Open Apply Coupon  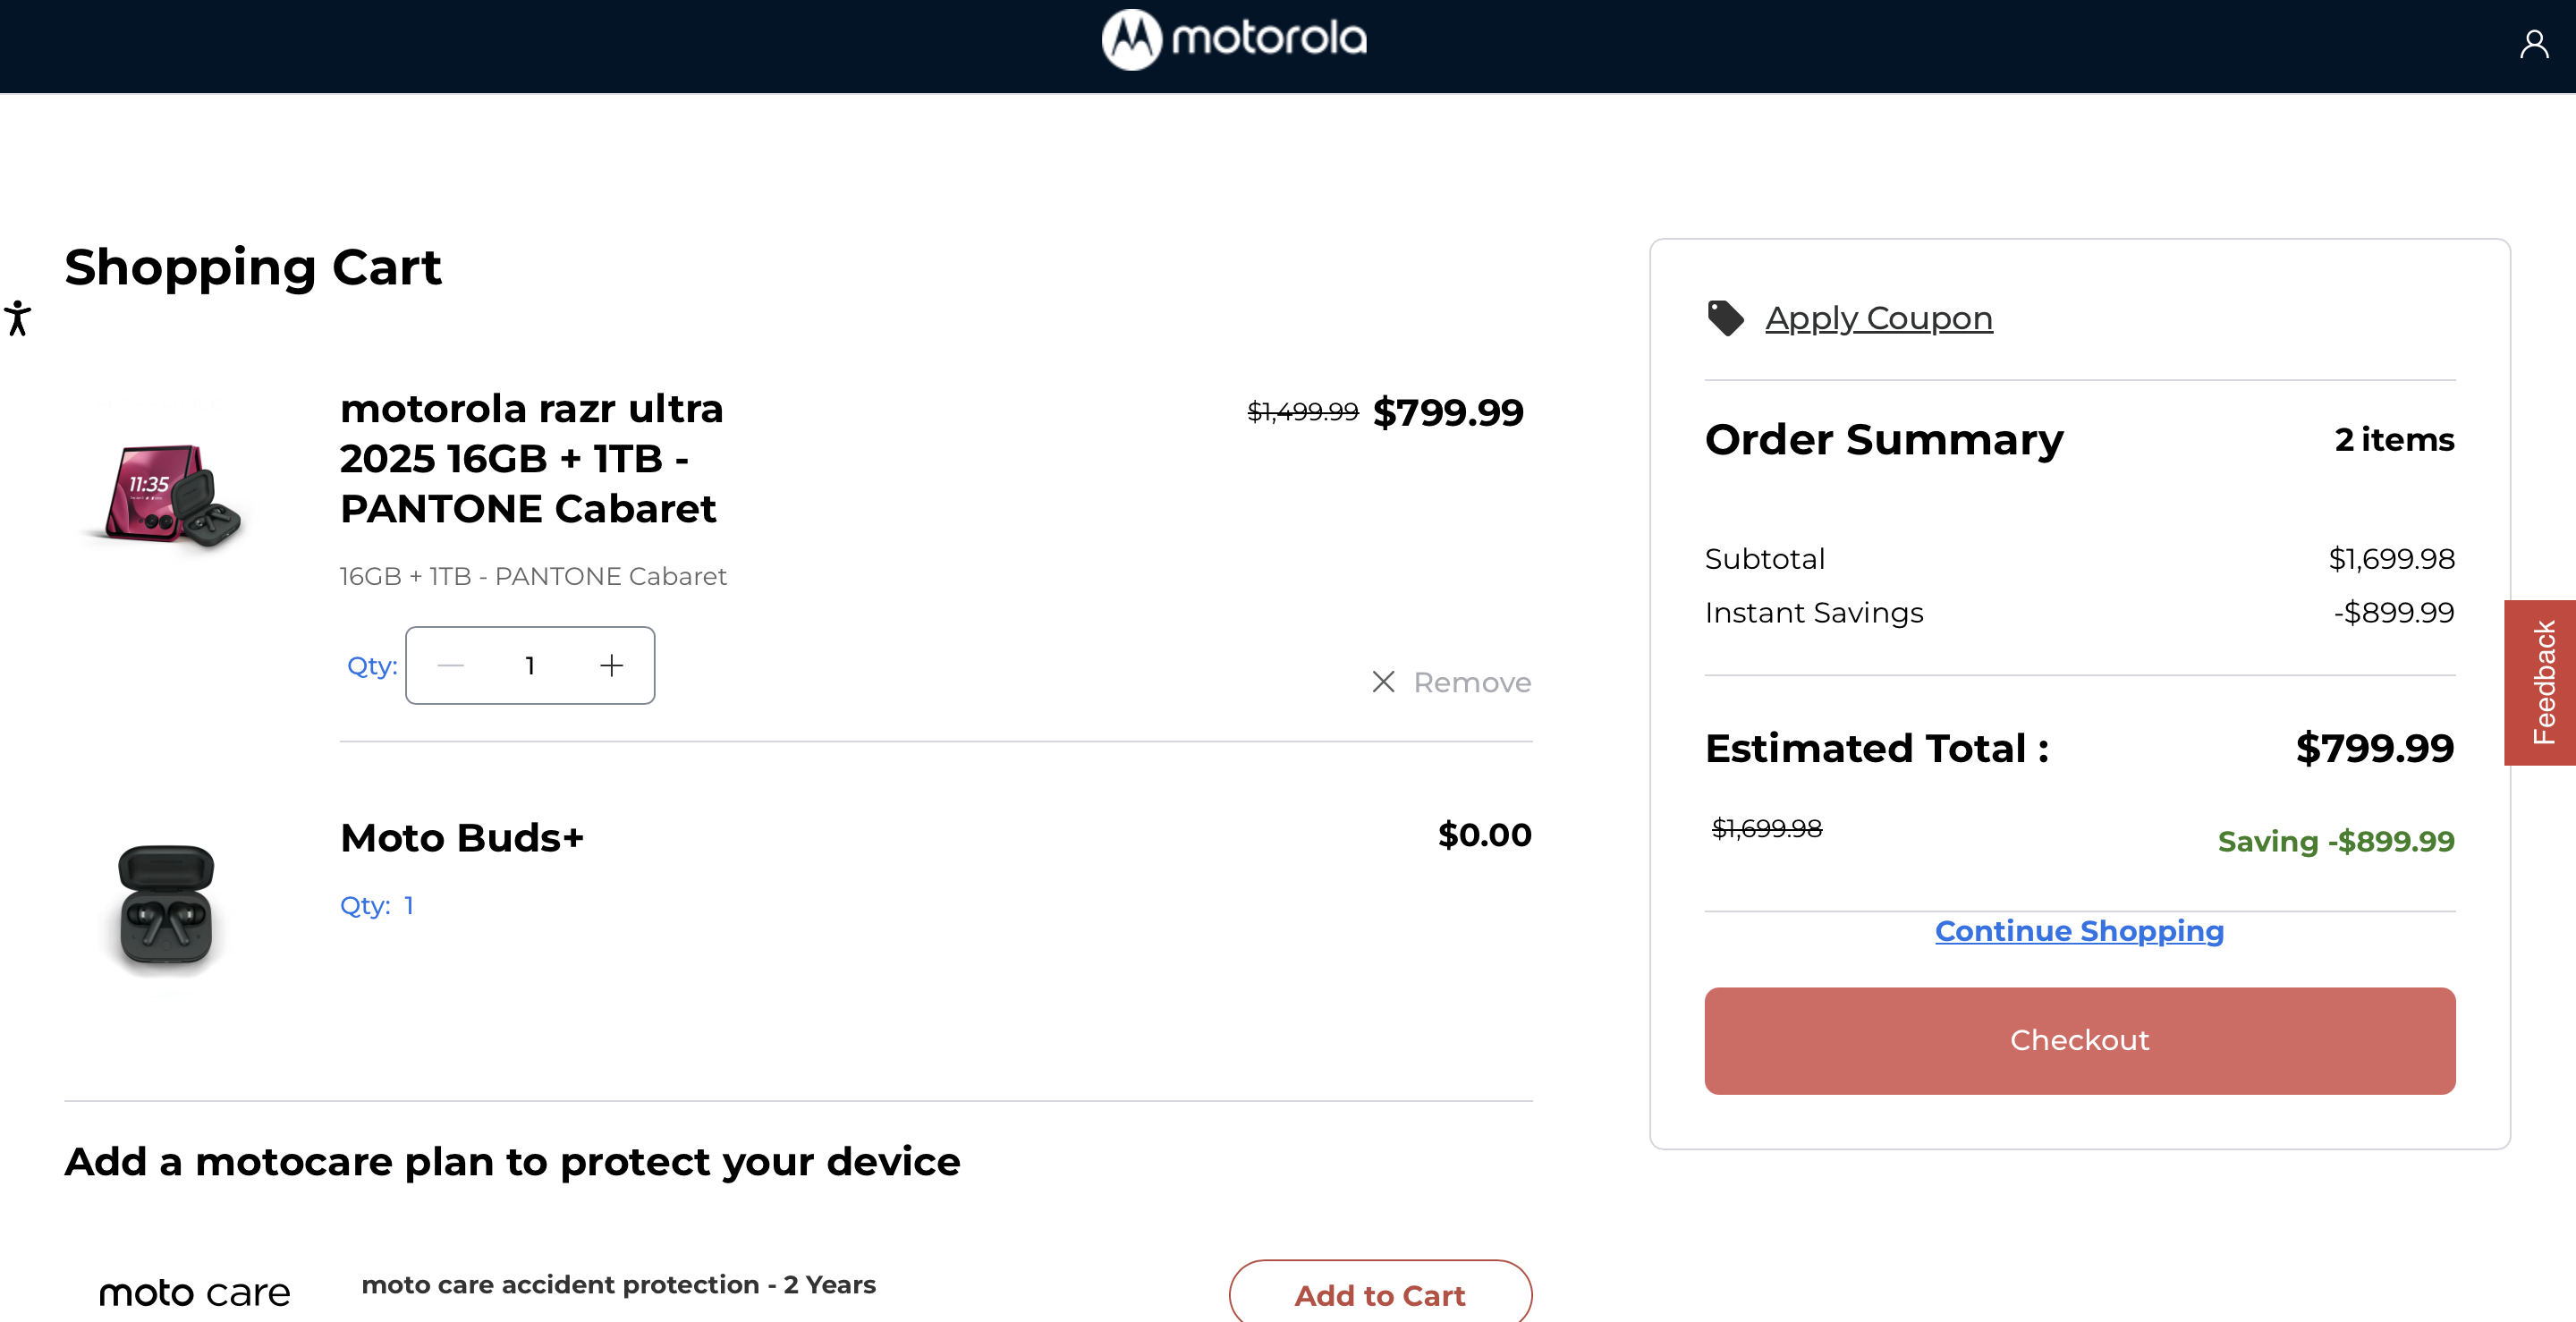click(1879, 317)
